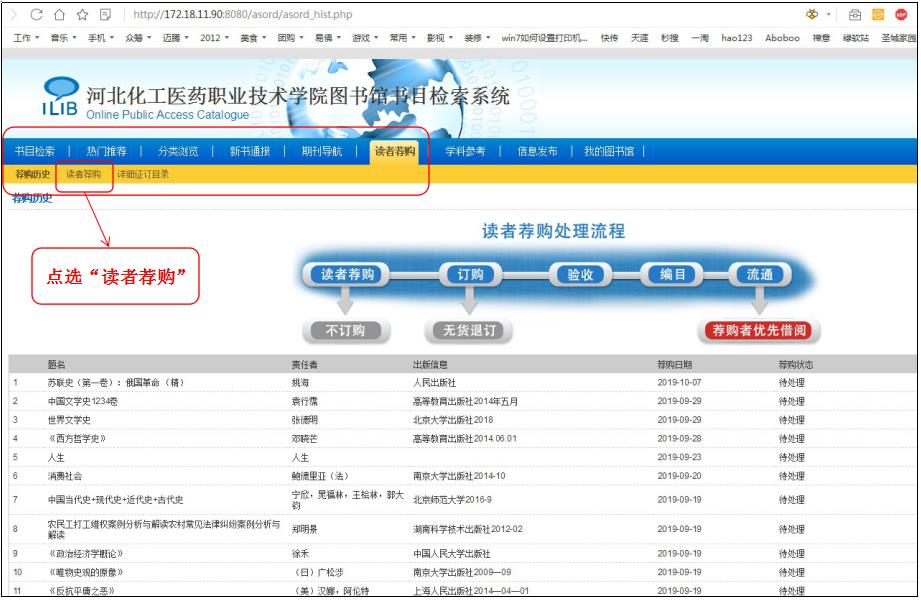Click the browser reload page icon

click(37, 15)
